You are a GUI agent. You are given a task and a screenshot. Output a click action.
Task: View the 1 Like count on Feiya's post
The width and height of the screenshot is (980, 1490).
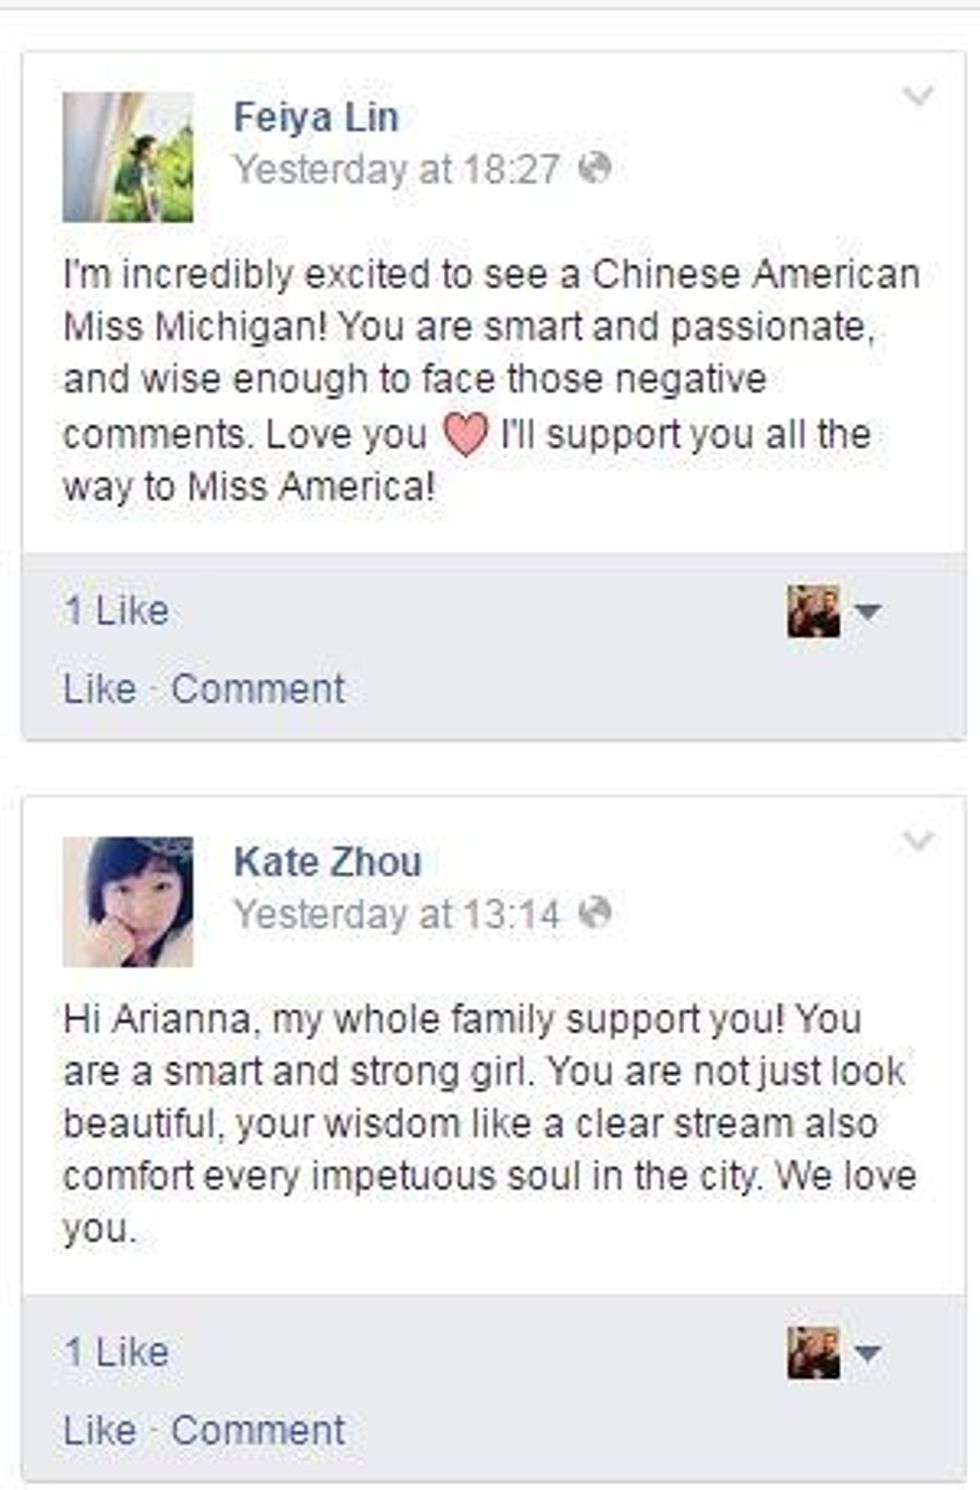[x=116, y=610]
